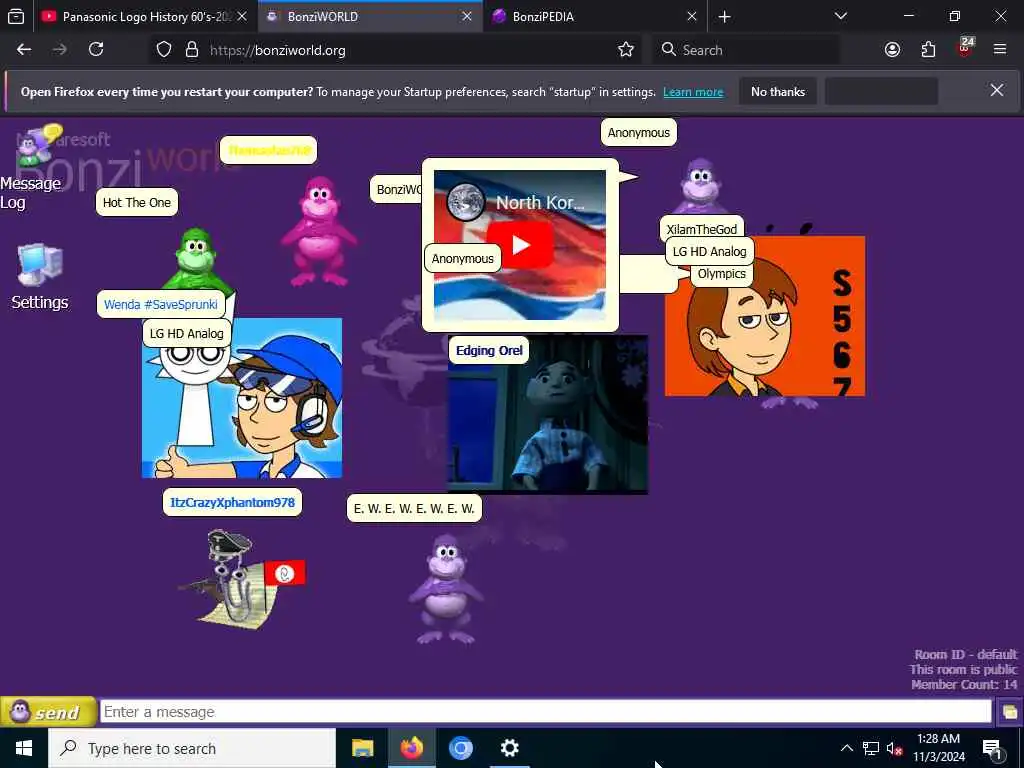The width and height of the screenshot is (1024, 768).
Task: Open the Firefox account icon
Action: pos(892,50)
